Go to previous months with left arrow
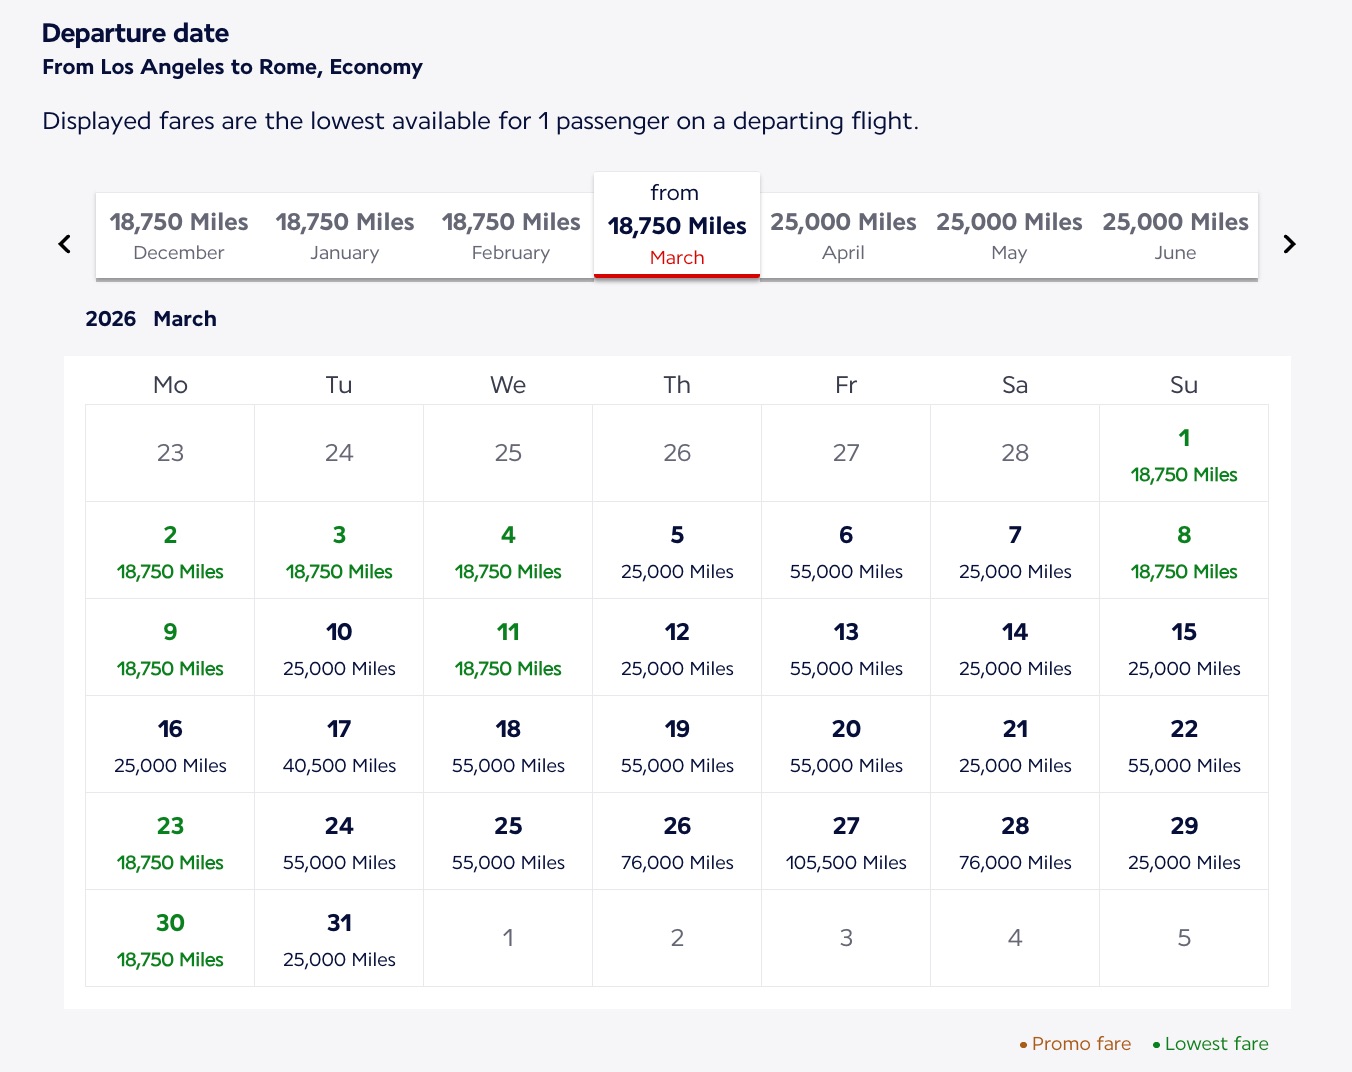Image resolution: width=1352 pixels, height=1072 pixels. tap(65, 244)
